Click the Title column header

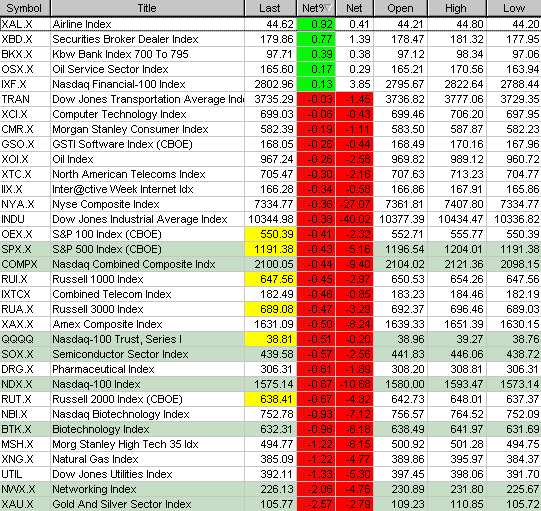pyautogui.click(x=147, y=8)
